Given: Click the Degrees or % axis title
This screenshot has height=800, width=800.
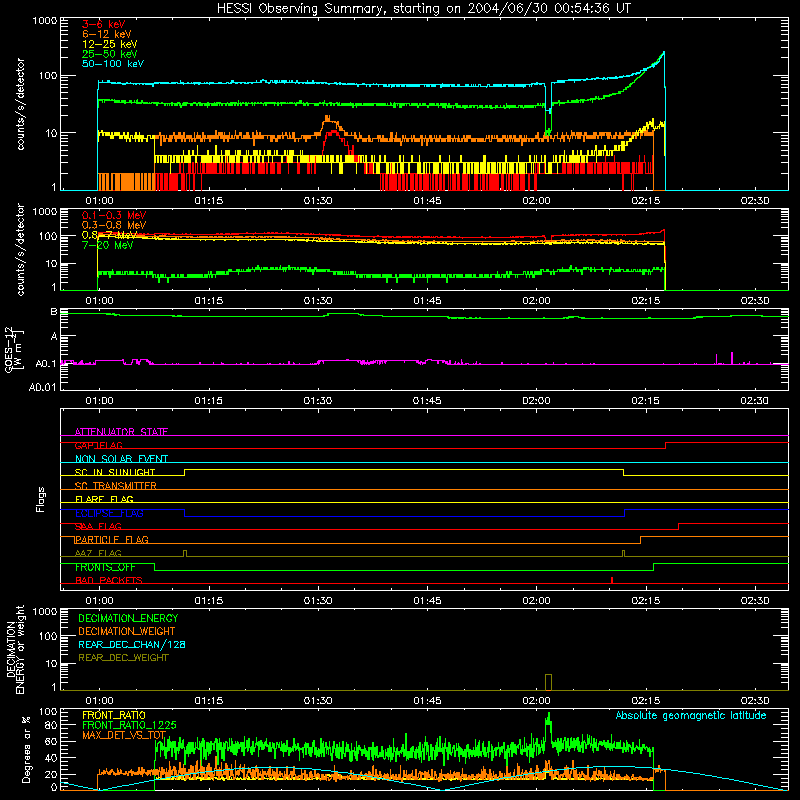Looking at the screenshot, I should 26,749.
